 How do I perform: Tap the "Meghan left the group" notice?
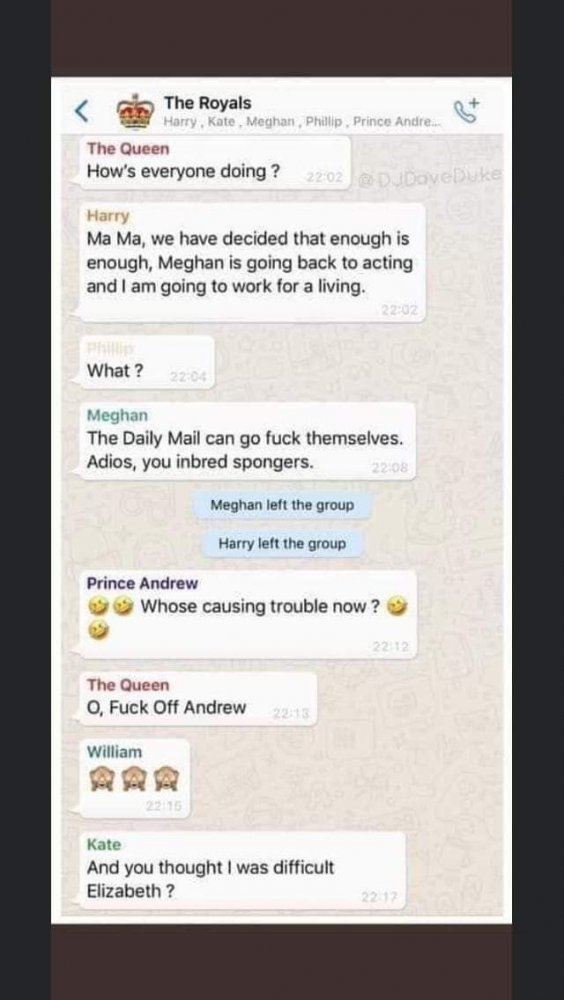(x=282, y=505)
